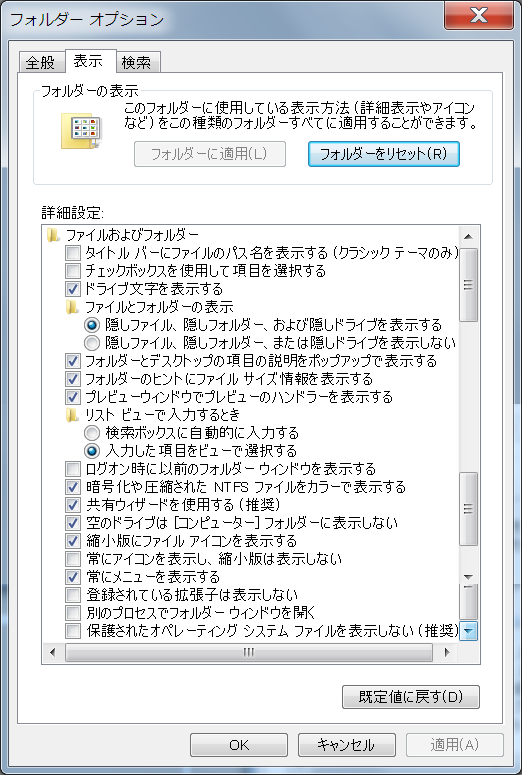Click the キャンセル button
Viewport: 522px width, 775px height.
pyautogui.click(x=347, y=745)
